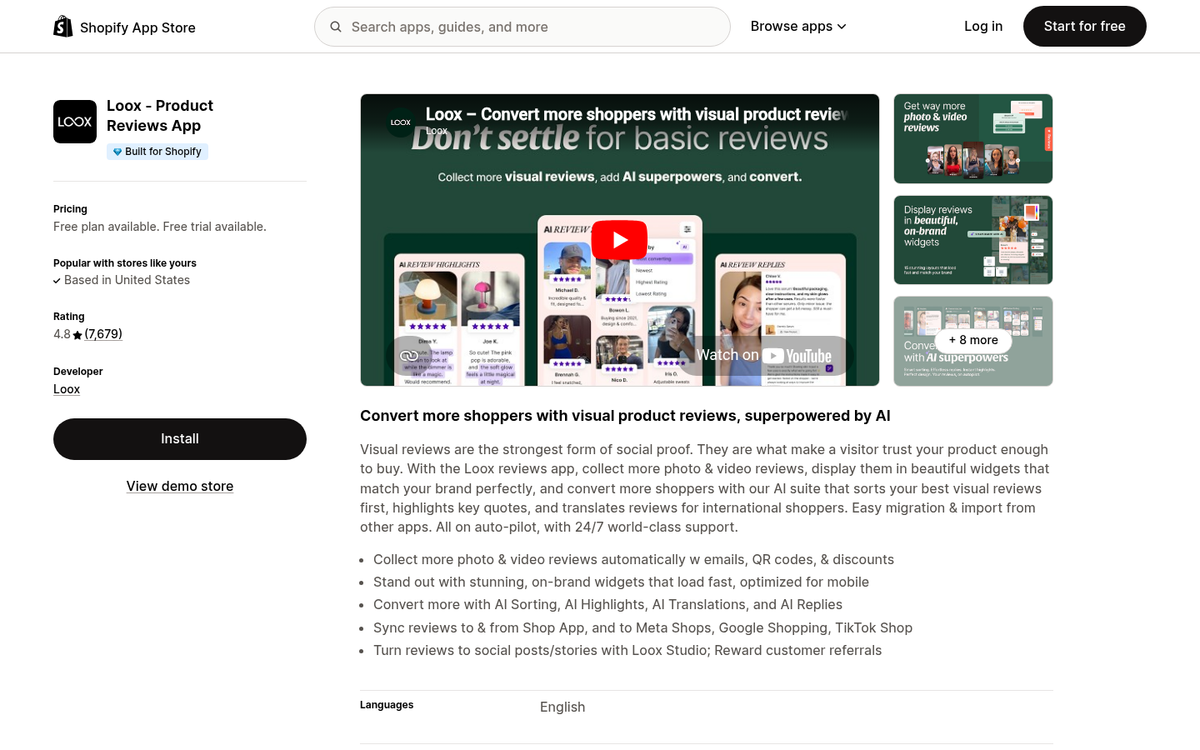The height and width of the screenshot is (750, 1200).
Task: Open the View demo store link
Action: (179, 486)
